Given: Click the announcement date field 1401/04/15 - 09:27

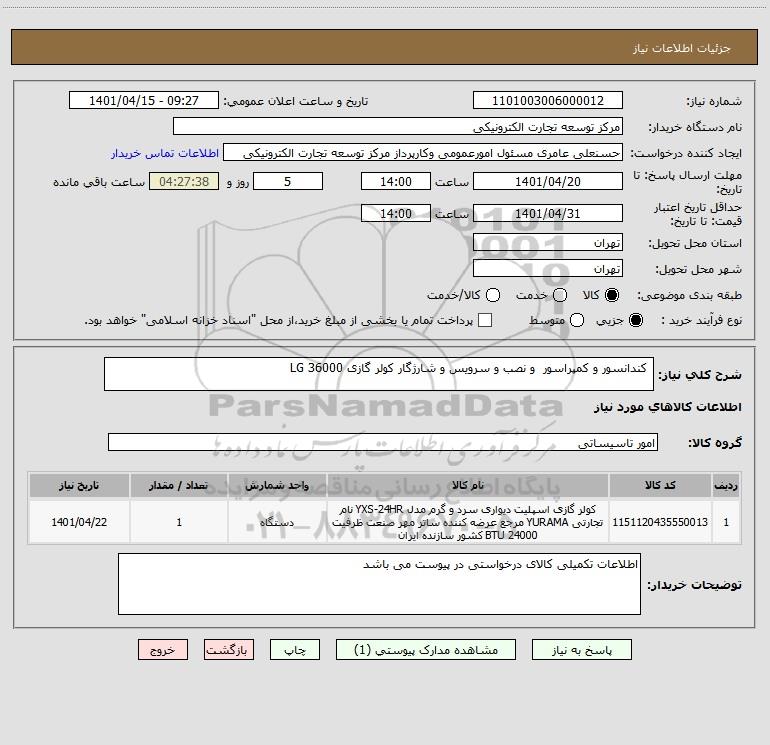Looking at the screenshot, I should click(144, 100).
